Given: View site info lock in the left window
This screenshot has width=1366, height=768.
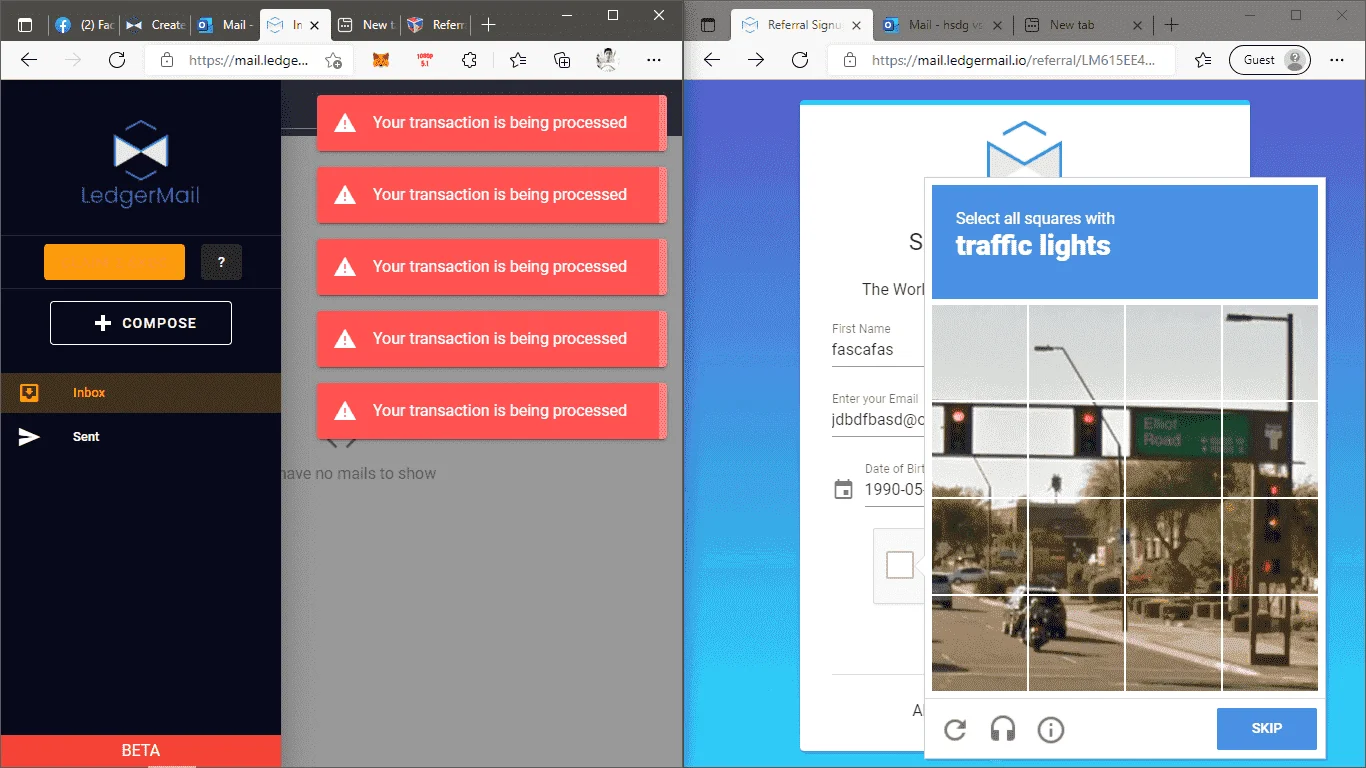Looking at the screenshot, I should tap(167, 60).
